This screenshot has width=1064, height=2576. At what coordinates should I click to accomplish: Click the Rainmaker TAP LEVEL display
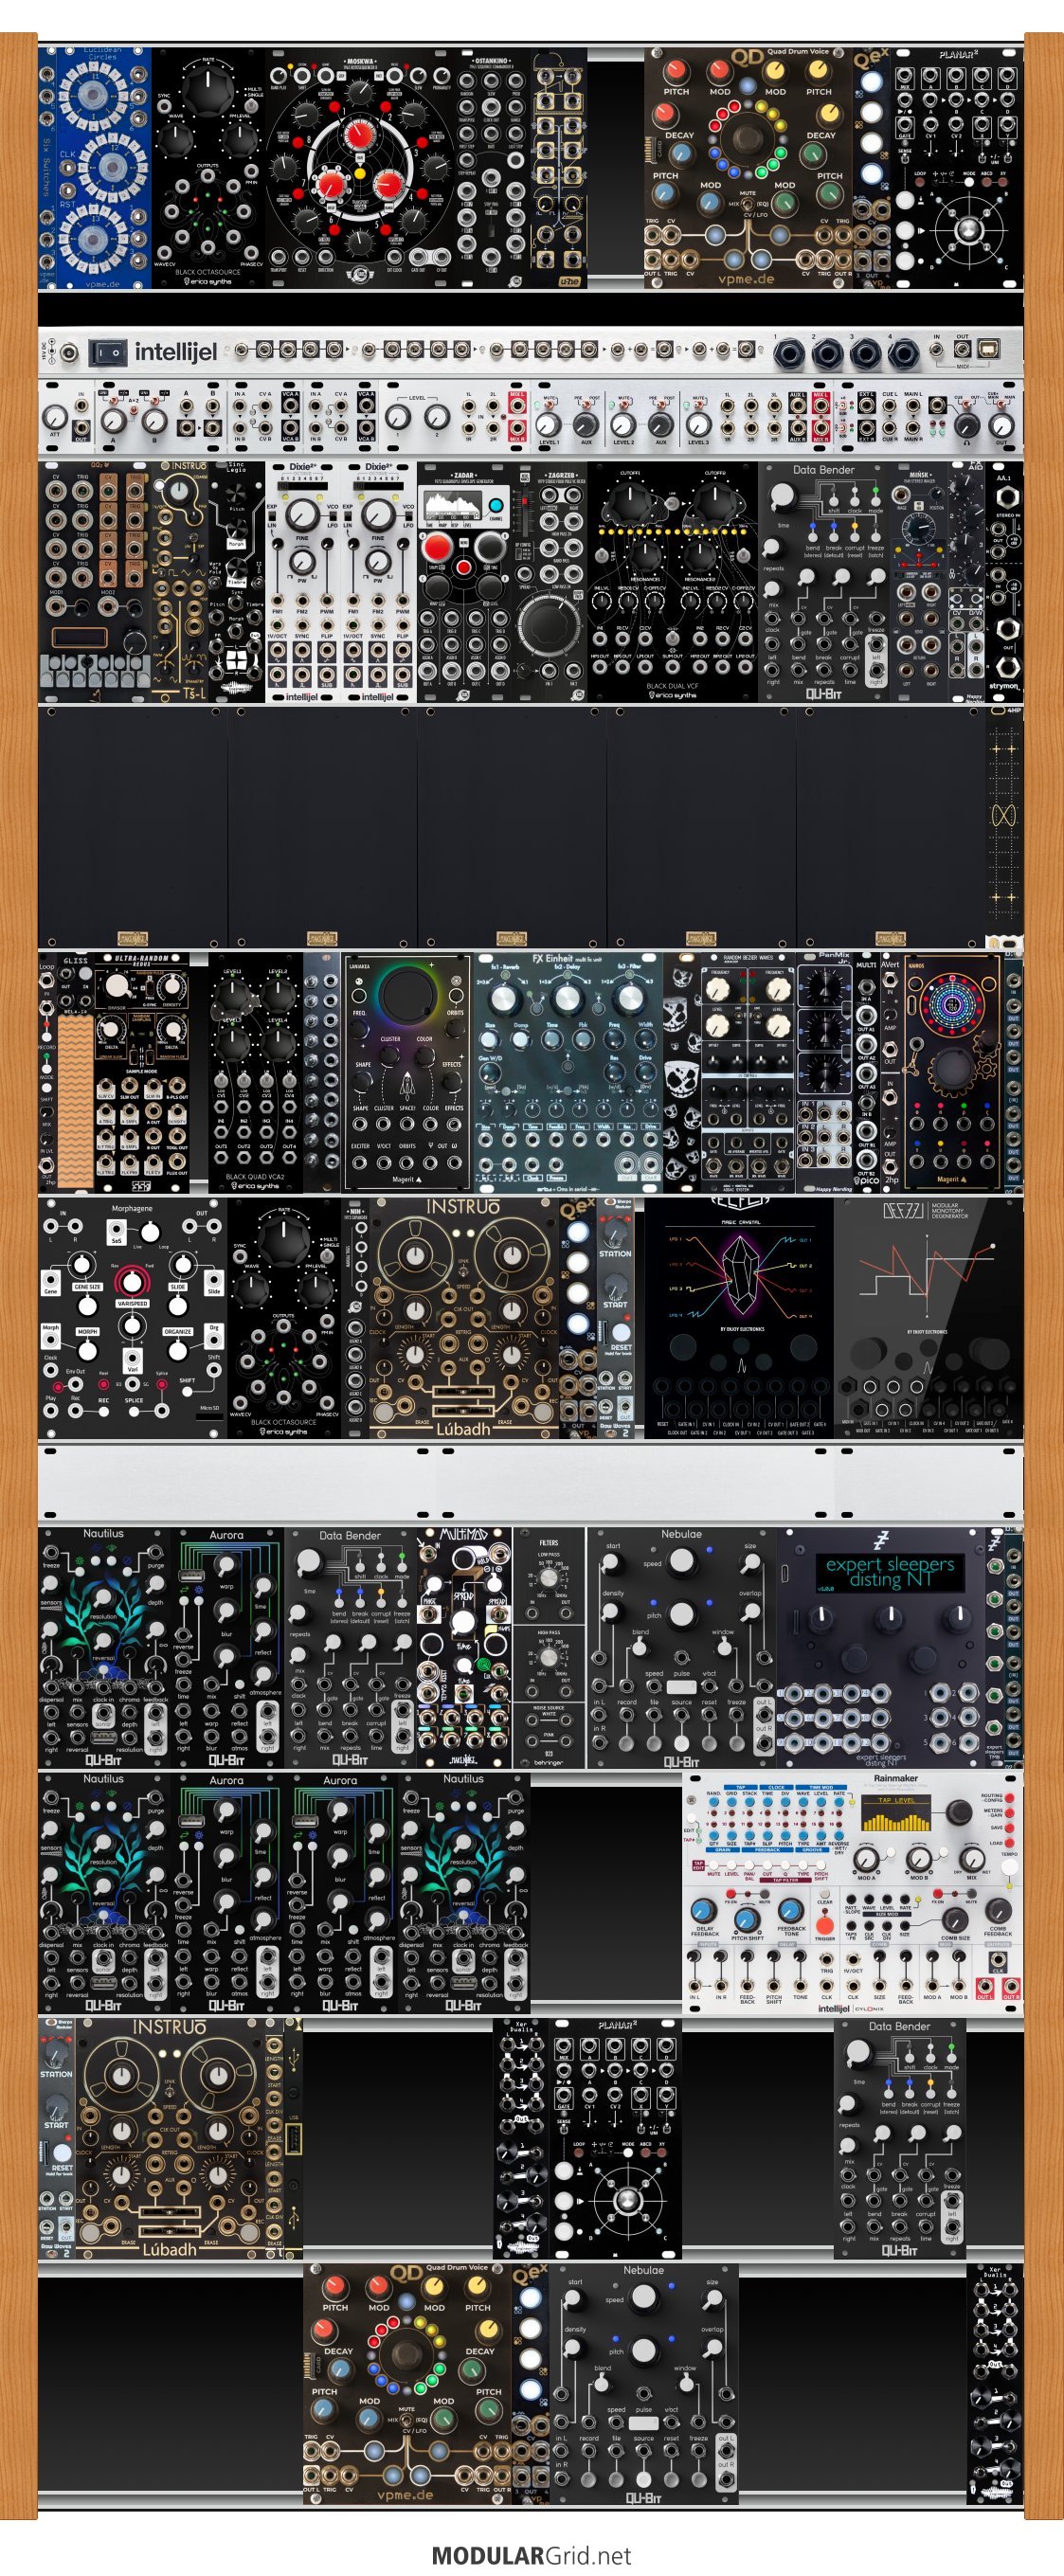pyautogui.click(x=896, y=1812)
